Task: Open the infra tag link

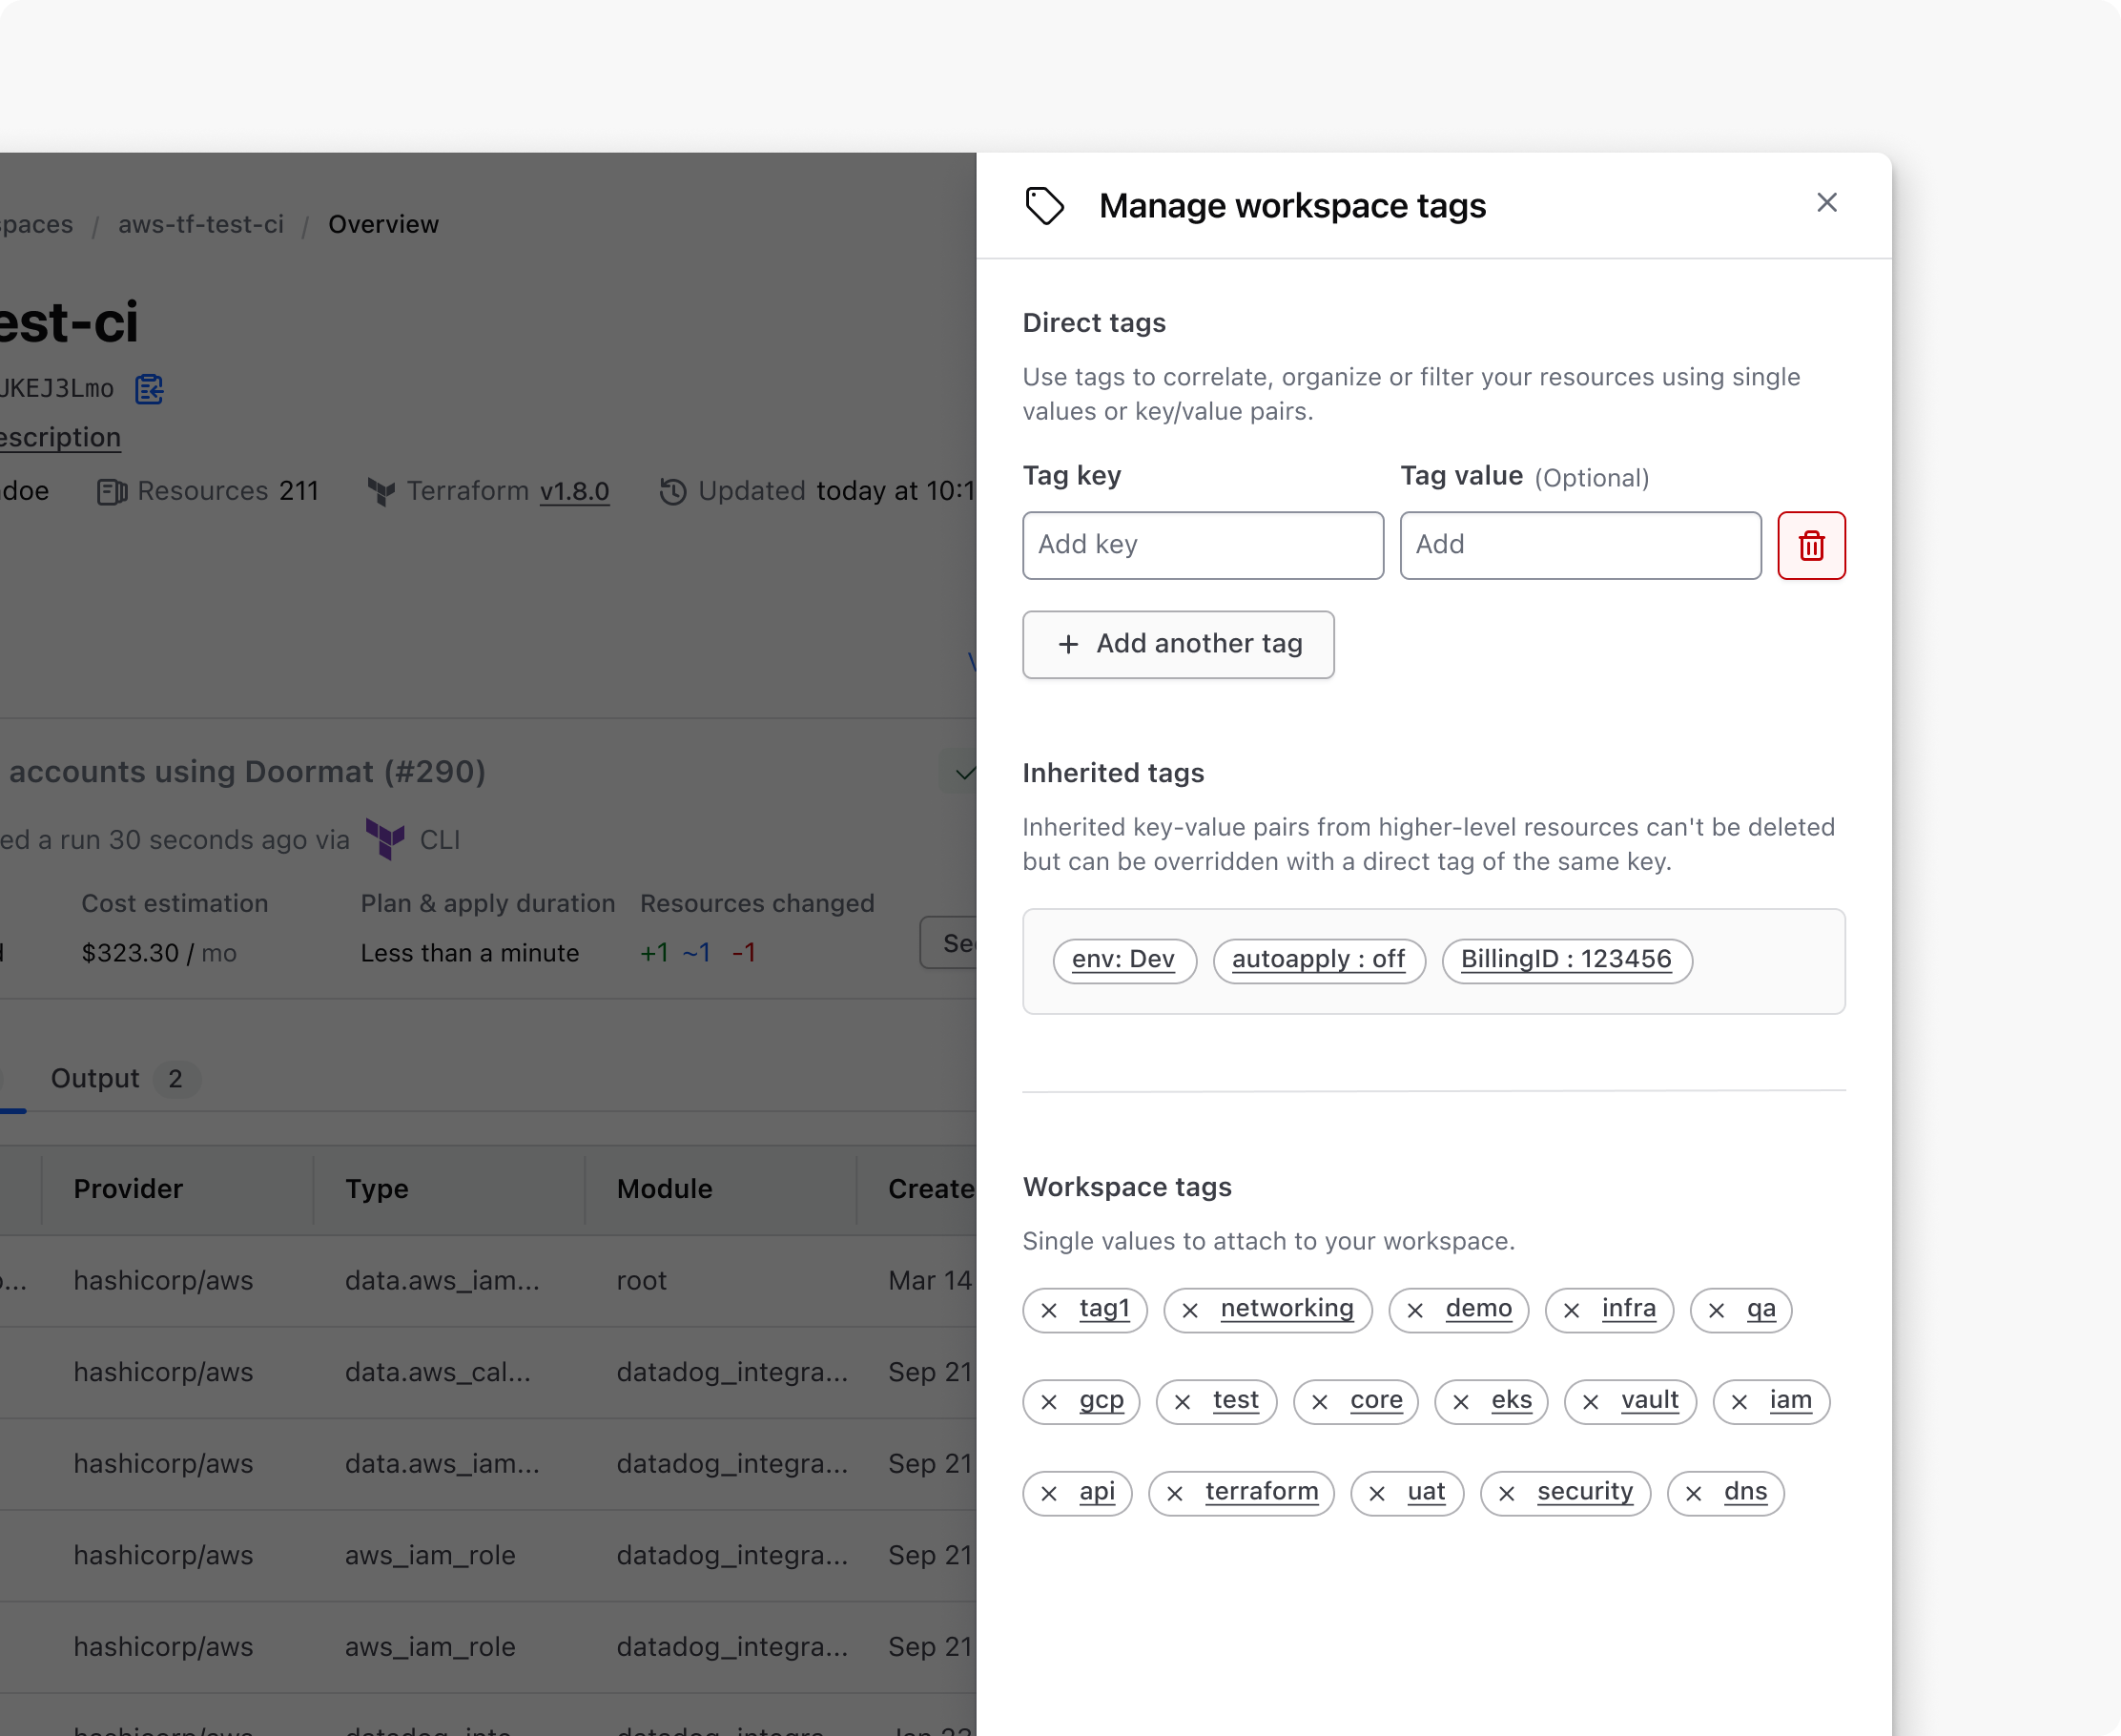Action: [1627, 1308]
